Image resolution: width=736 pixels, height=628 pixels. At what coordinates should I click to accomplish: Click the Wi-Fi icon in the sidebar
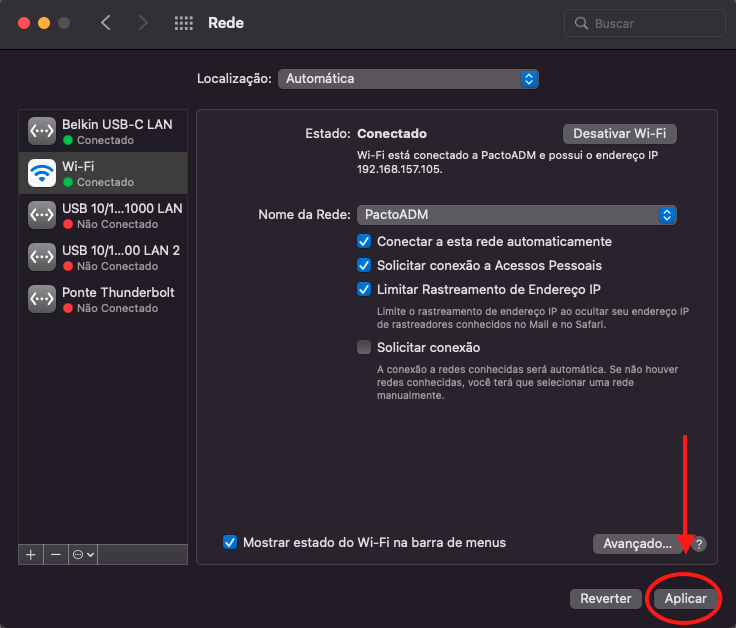(42, 173)
